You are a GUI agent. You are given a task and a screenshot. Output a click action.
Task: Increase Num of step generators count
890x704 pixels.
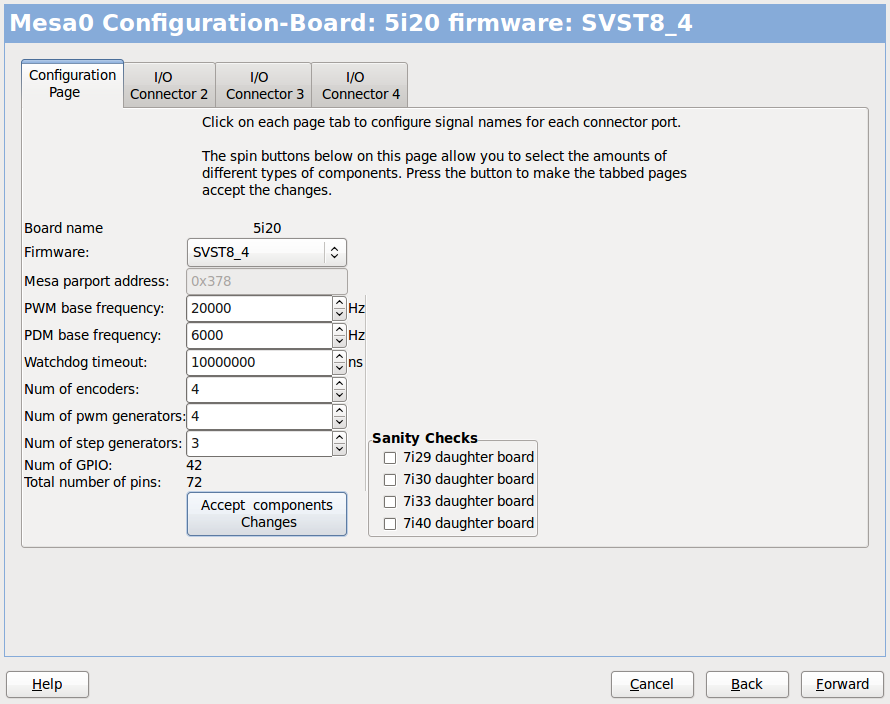coord(339,438)
